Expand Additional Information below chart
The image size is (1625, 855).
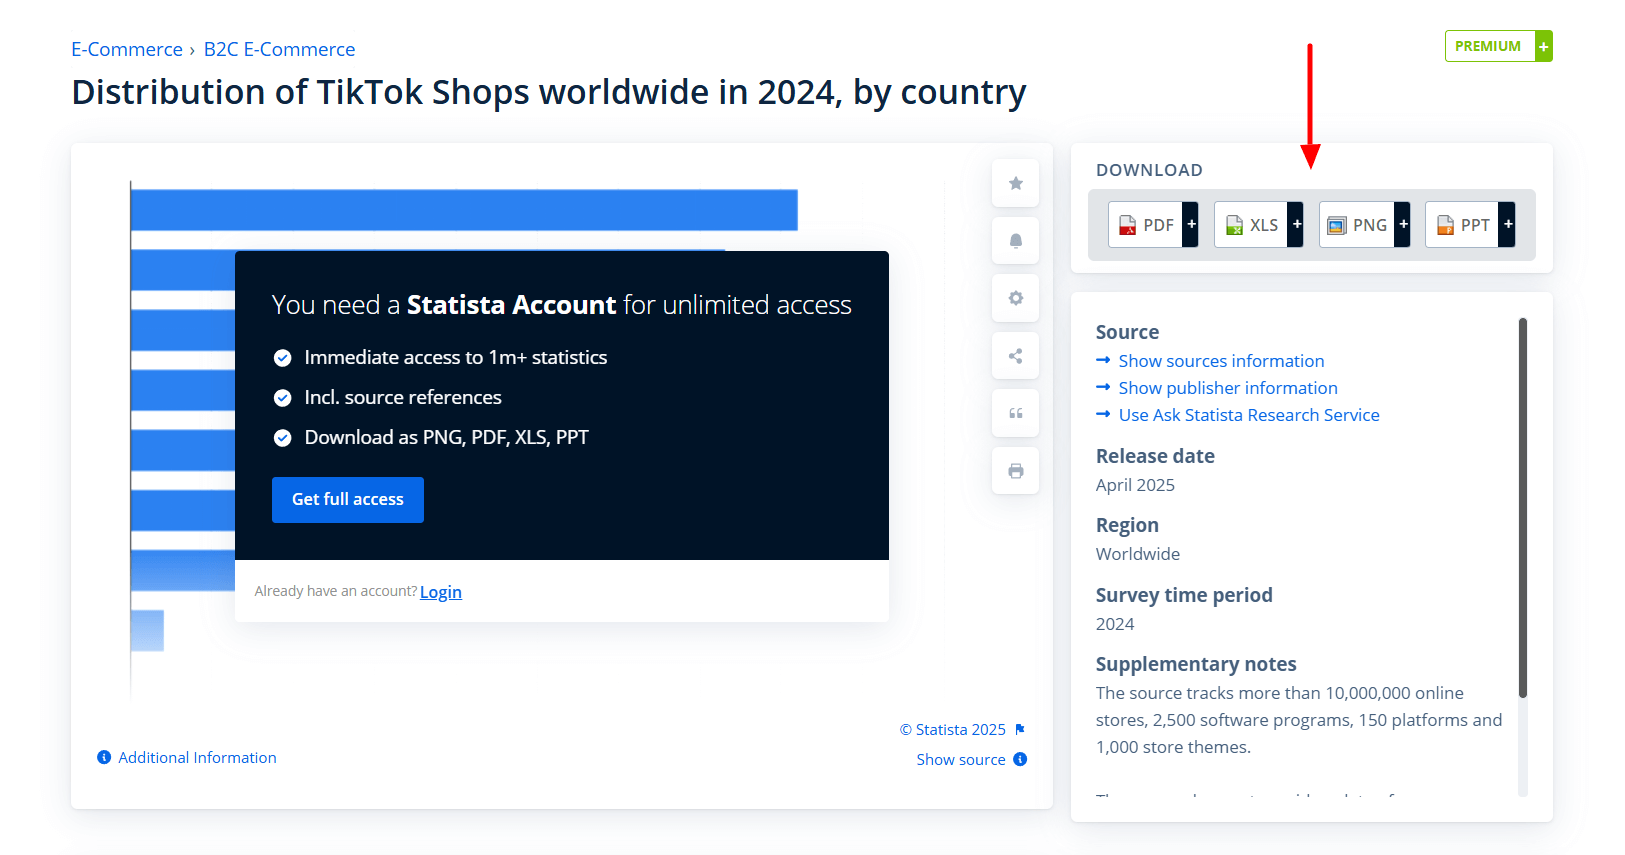[197, 758]
